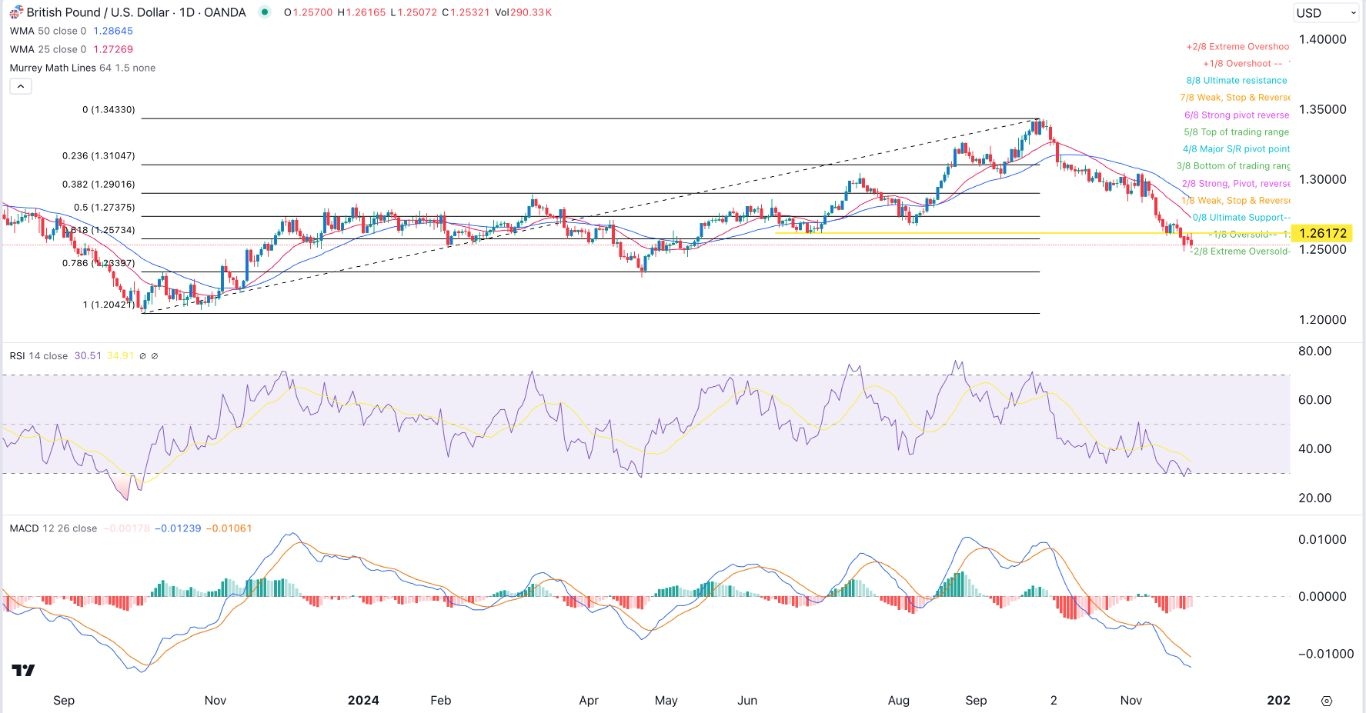Image resolution: width=1366 pixels, height=713 pixels.
Task: Click the OANDA exchange label
Action: (225, 13)
